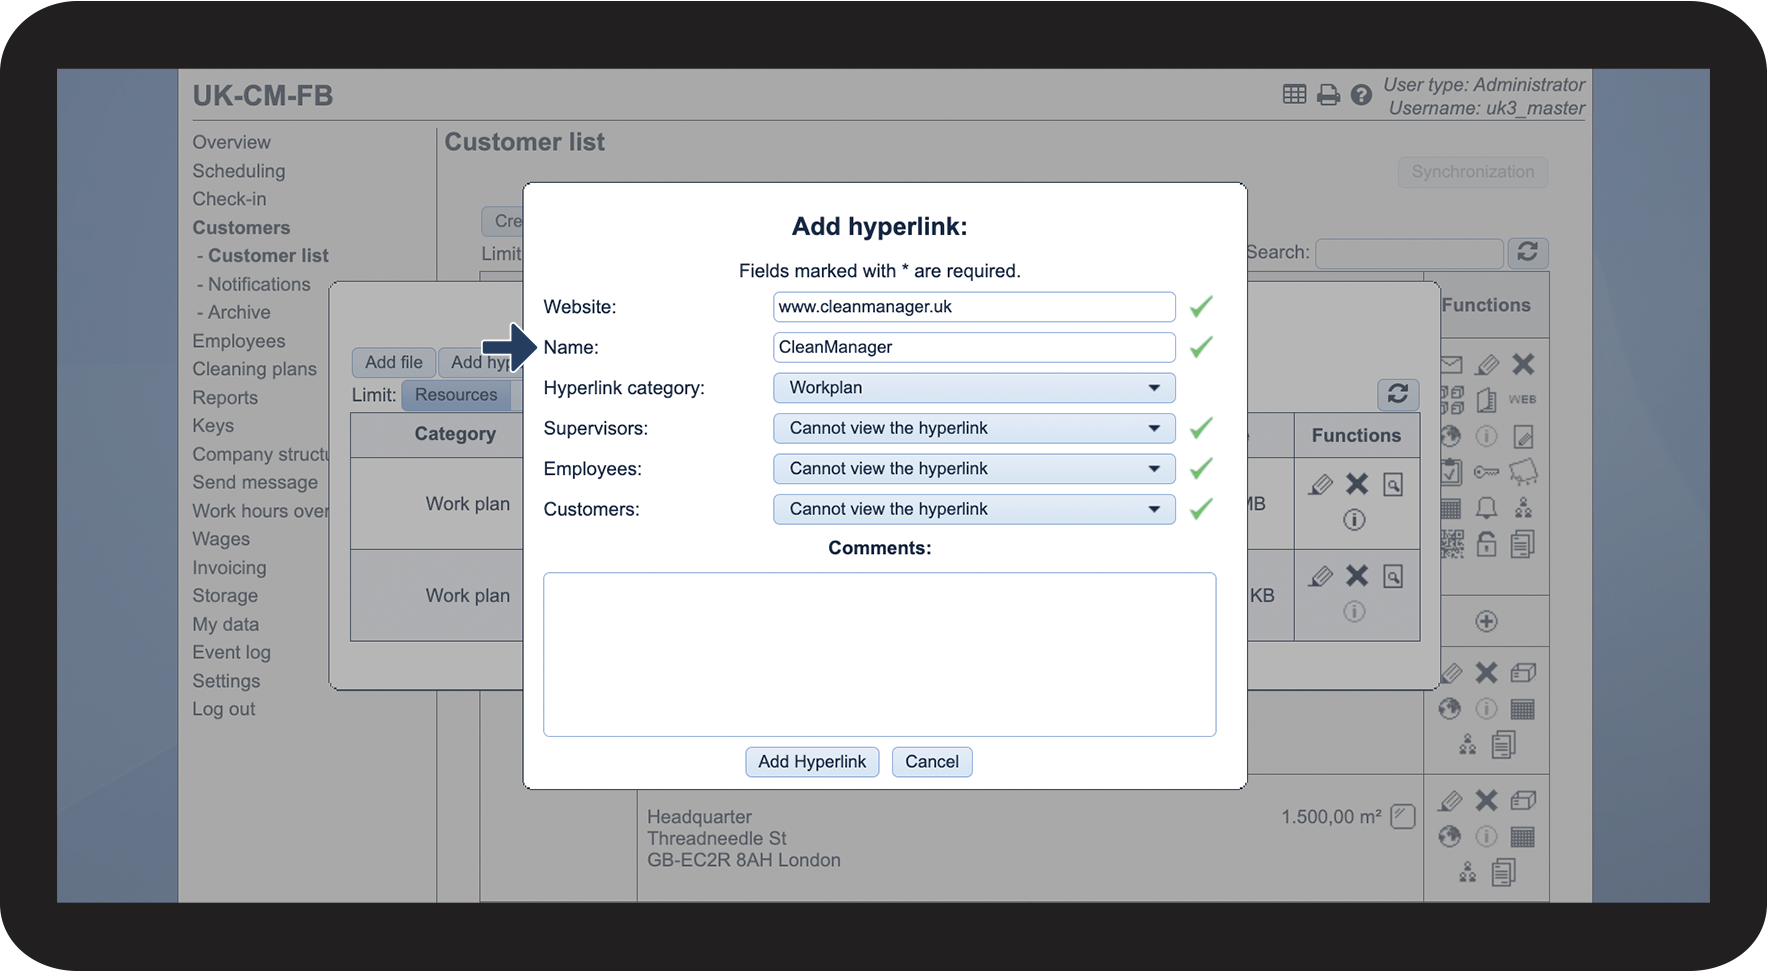Click into the Comments text area
This screenshot has width=1767, height=971.
[x=879, y=655]
